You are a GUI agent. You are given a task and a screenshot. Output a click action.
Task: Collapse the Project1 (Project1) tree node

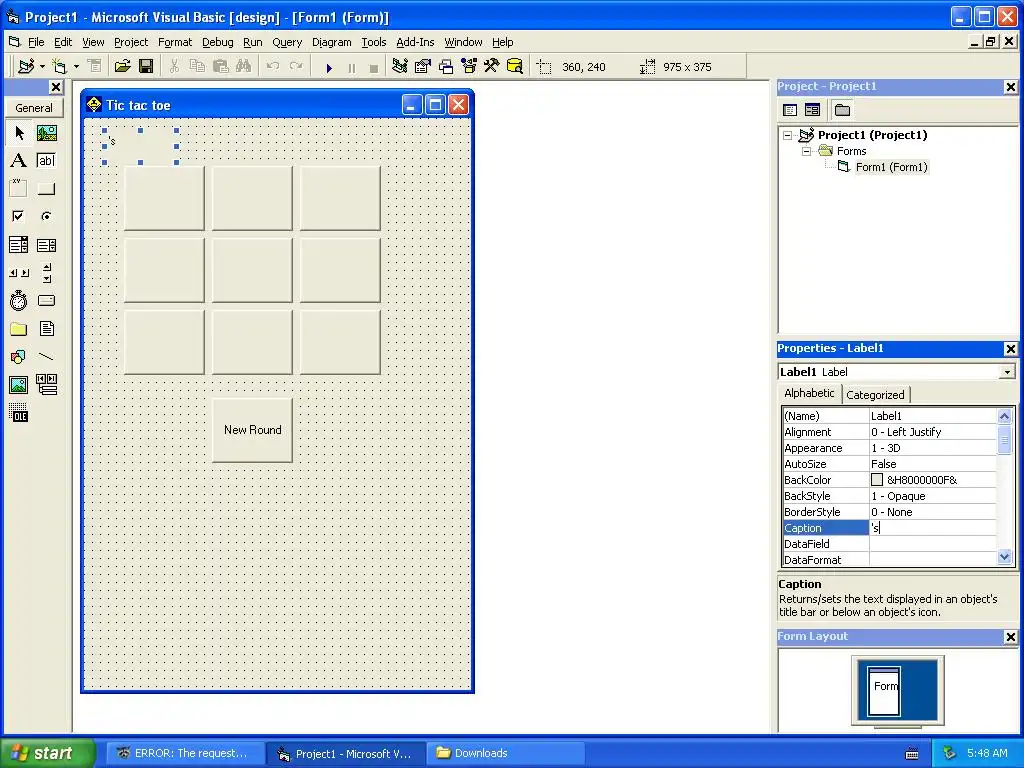tap(788, 135)
